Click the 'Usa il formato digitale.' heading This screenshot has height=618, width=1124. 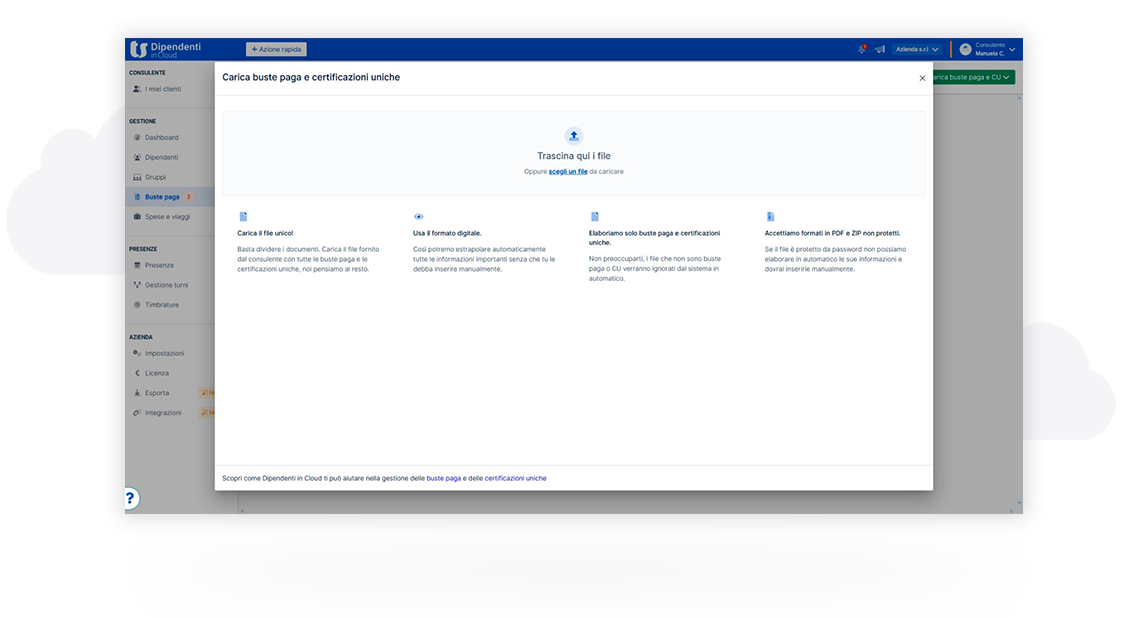pos(447,233)
